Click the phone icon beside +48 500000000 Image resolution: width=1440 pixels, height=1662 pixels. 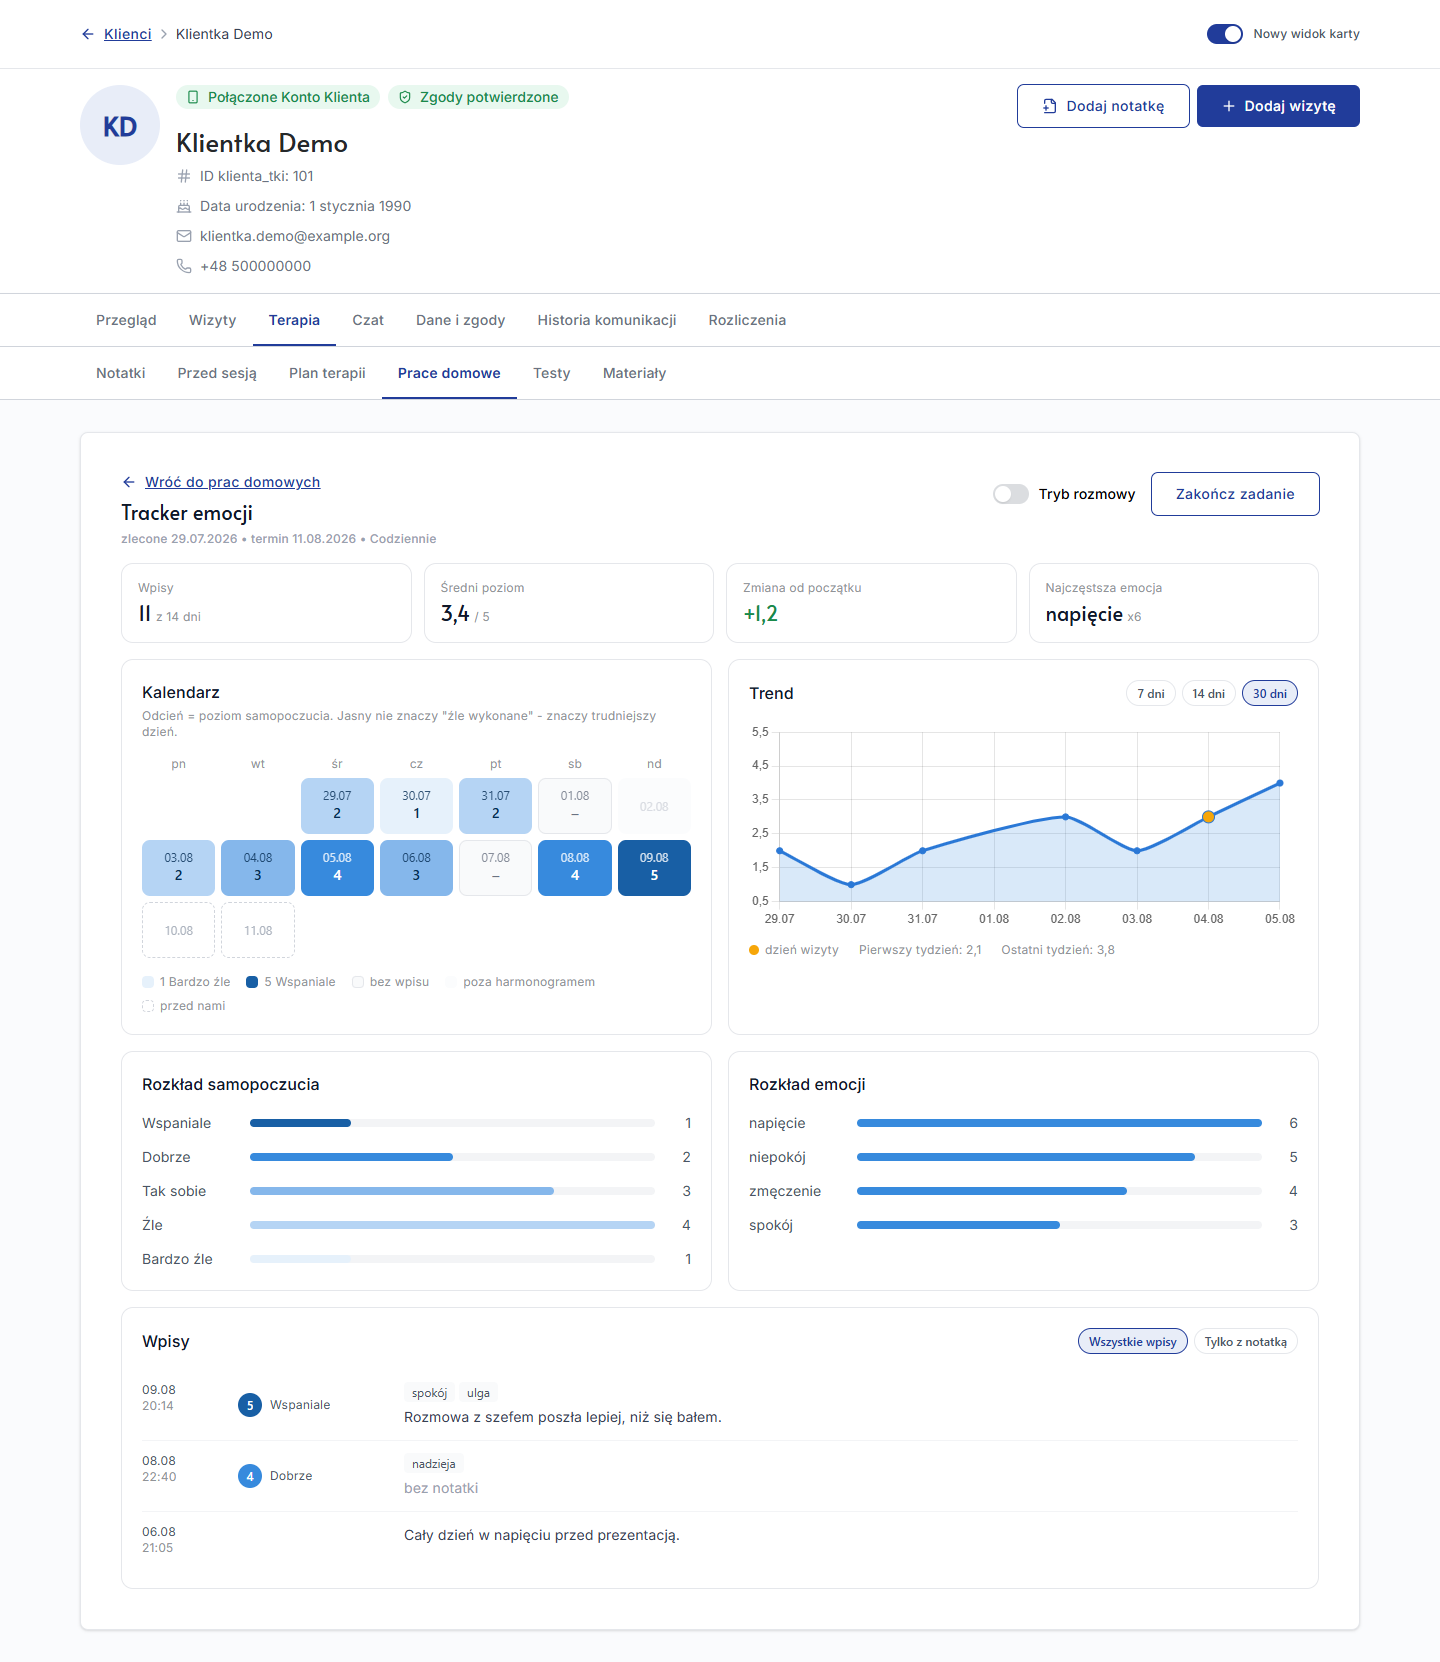(184, 266)
